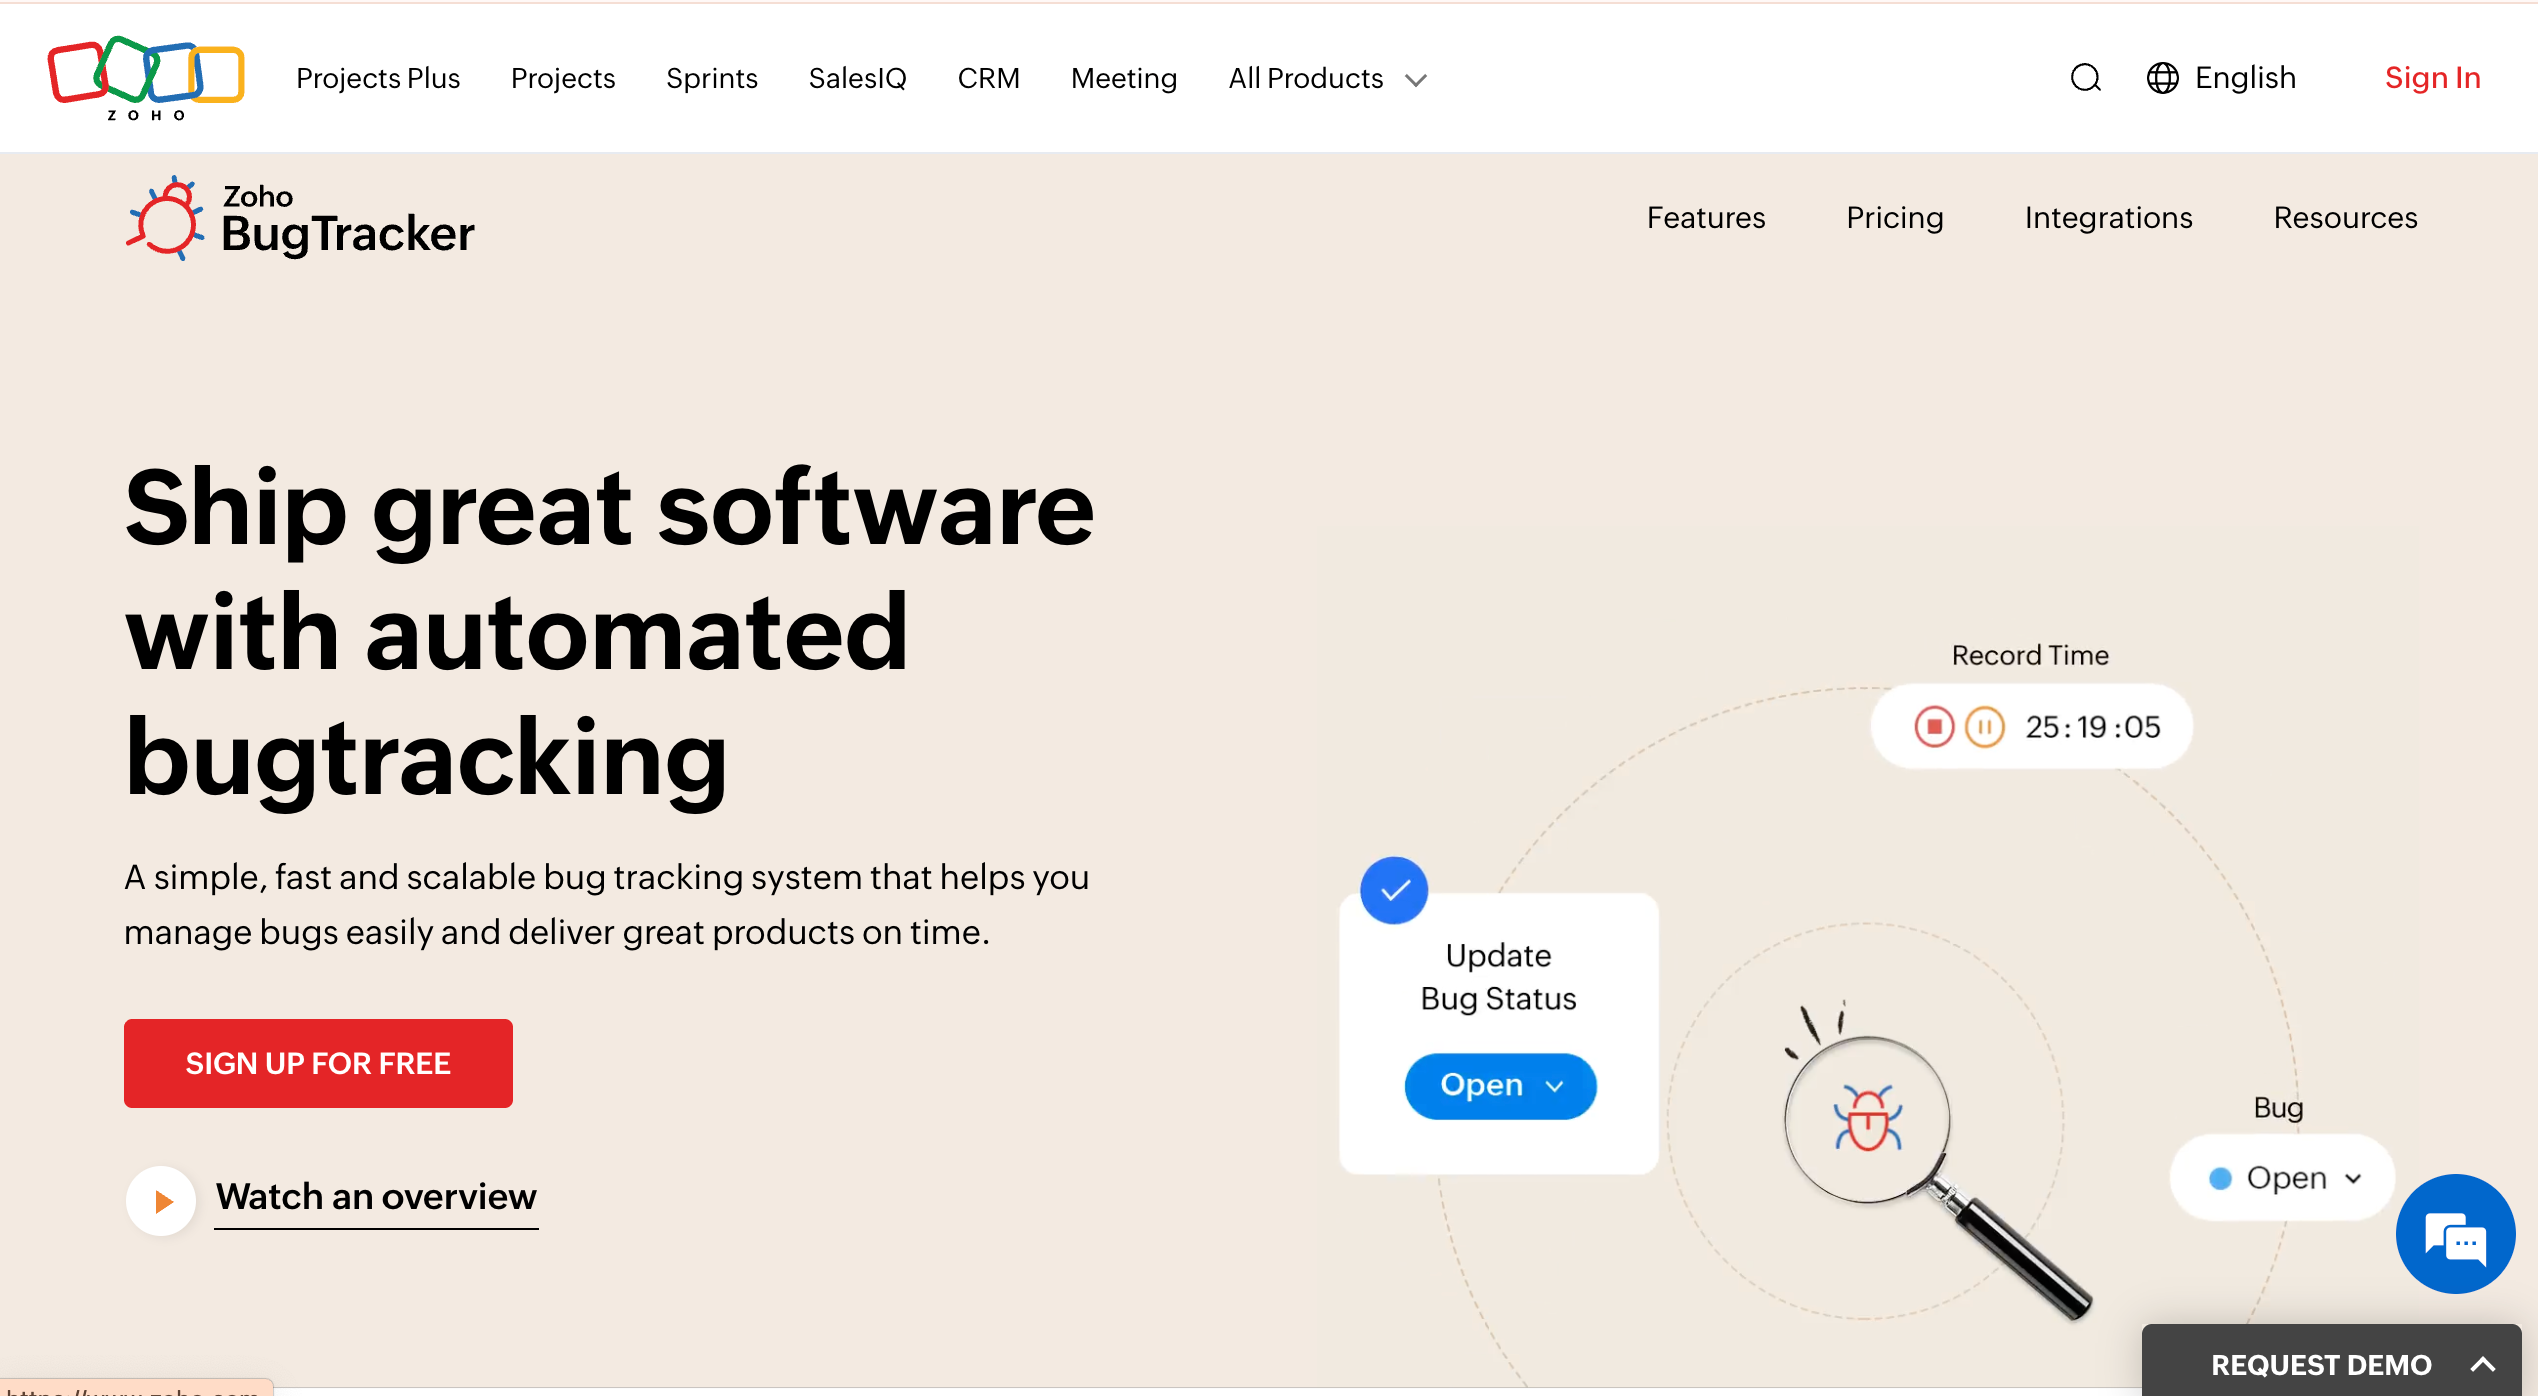
Task: Open the live chat bubble icon
Action: pyautogui.click(x=2455, y=1234)
